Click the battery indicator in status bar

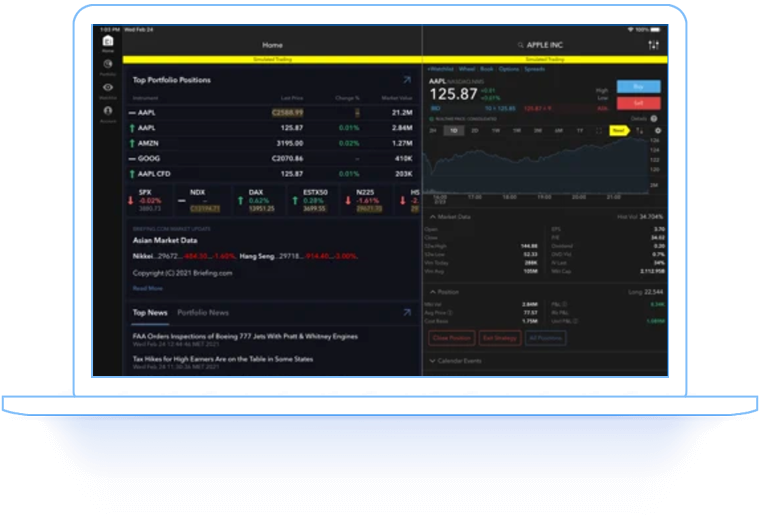(x=655, y=30)
